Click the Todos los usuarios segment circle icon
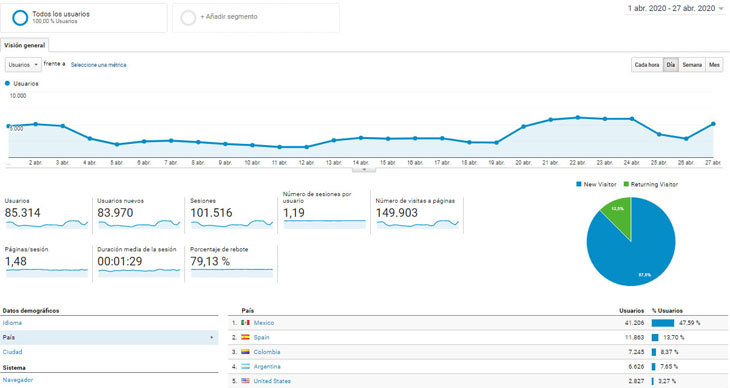The height and width of the screenshot is (388, 730). pos(20,18)
